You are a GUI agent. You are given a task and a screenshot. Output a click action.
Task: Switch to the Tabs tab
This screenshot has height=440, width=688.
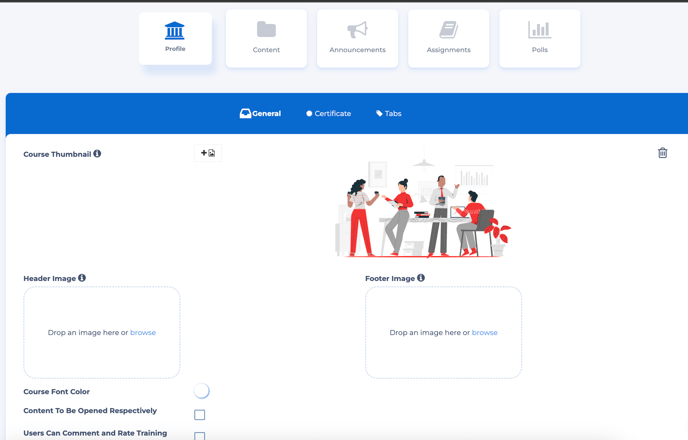388,114
